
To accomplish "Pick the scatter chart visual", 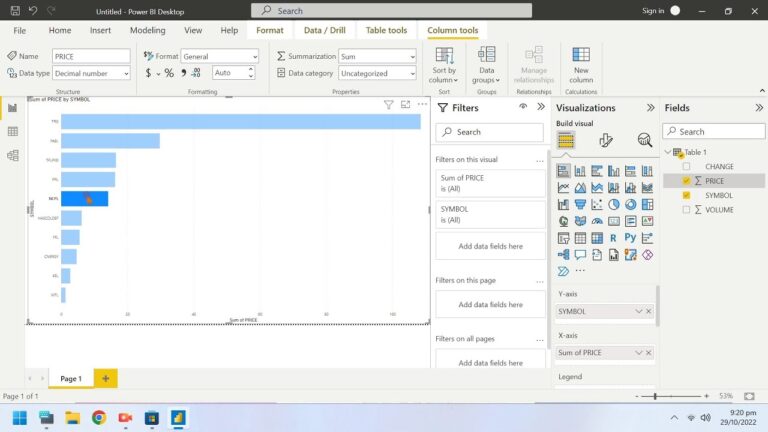I will click(x=597, y=204).
